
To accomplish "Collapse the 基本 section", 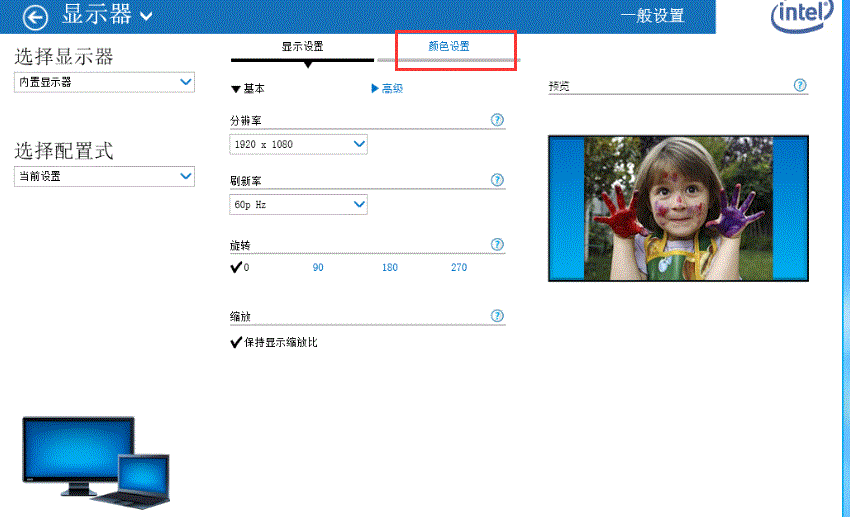I will (x=248, y=89).
